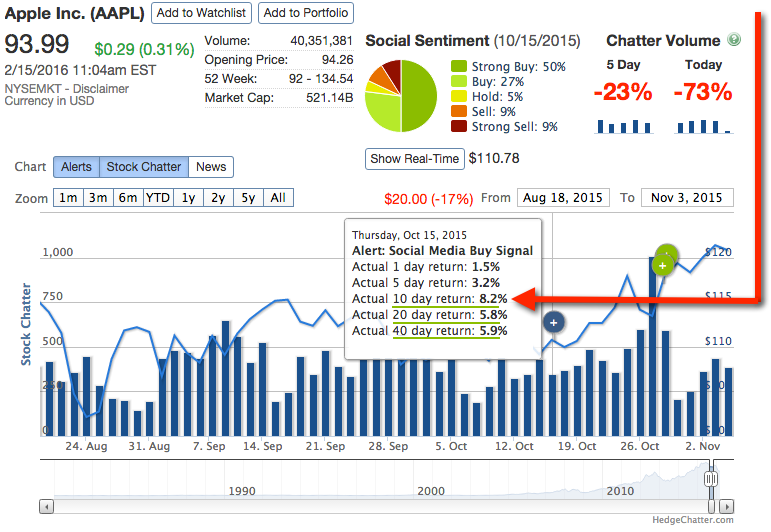Click the blue plus alert marker
The width and height of the screenshot is (771, 532).
point(554,323)
